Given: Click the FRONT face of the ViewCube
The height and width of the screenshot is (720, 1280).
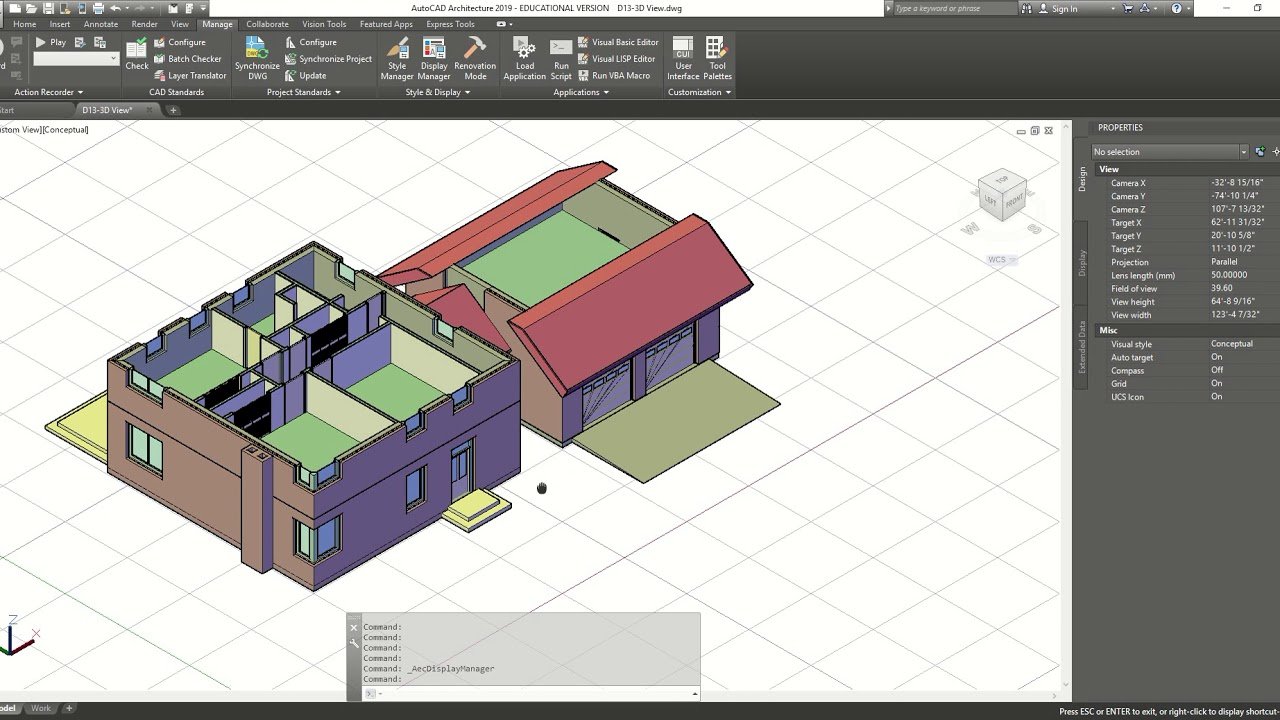Looking at the screenshot, I should (x=1014, y=201).
